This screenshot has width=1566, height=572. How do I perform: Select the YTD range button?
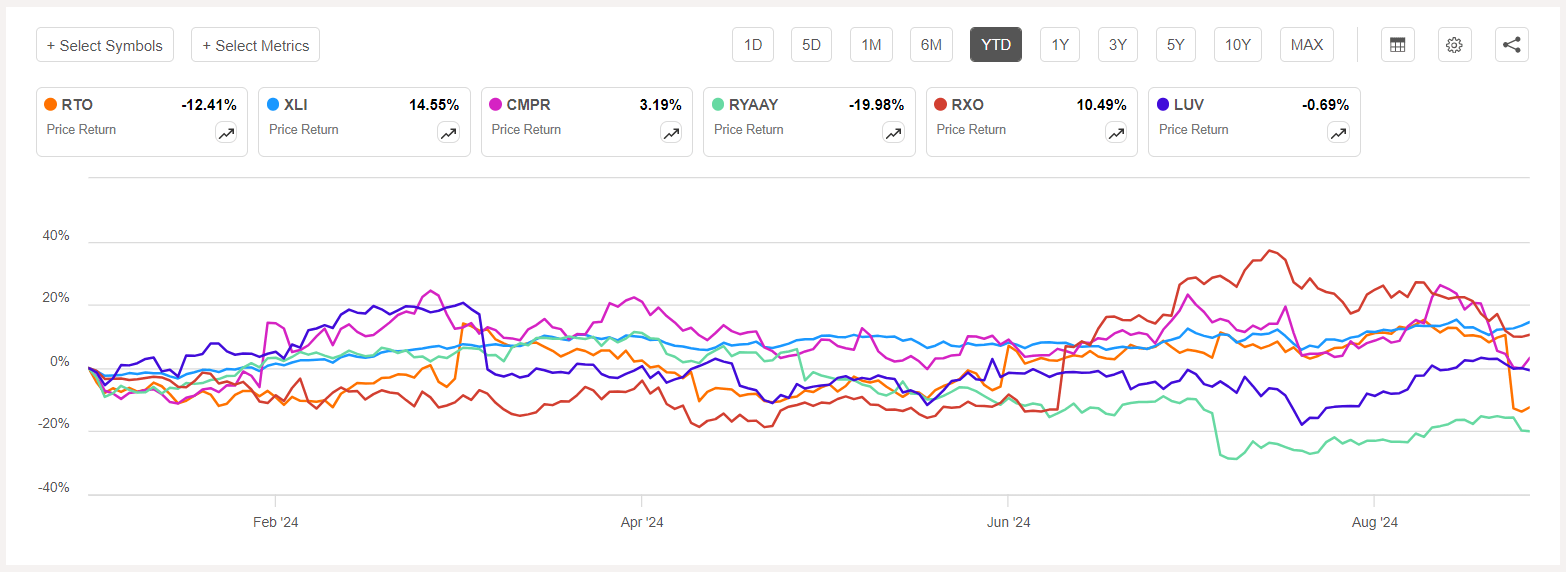(x=995, y=45)
